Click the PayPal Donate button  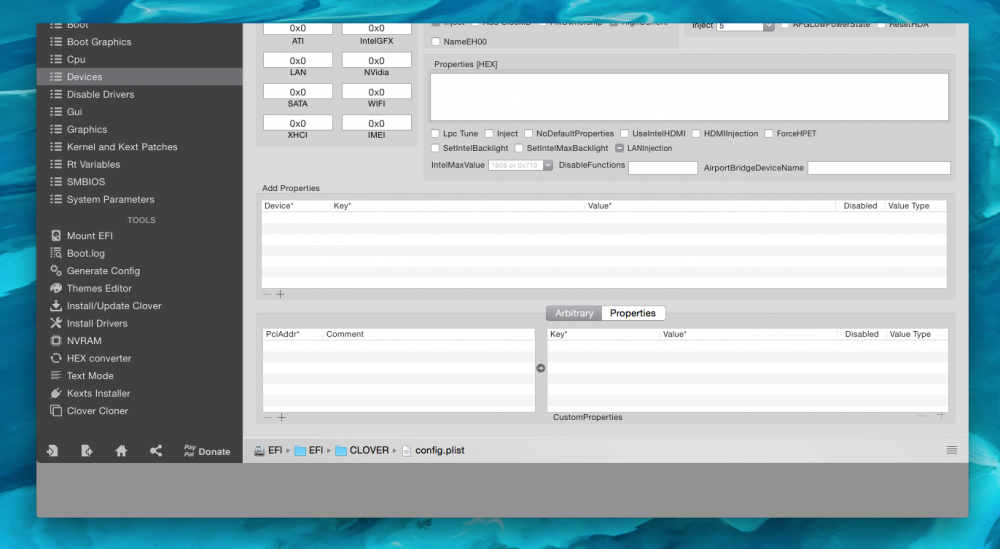[207, 451]
